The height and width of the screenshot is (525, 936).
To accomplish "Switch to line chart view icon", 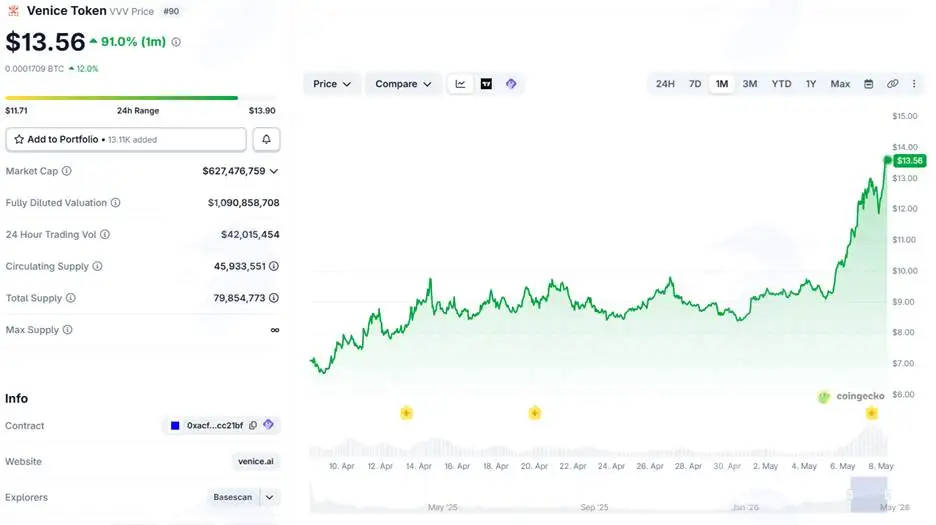I will 460,84.
